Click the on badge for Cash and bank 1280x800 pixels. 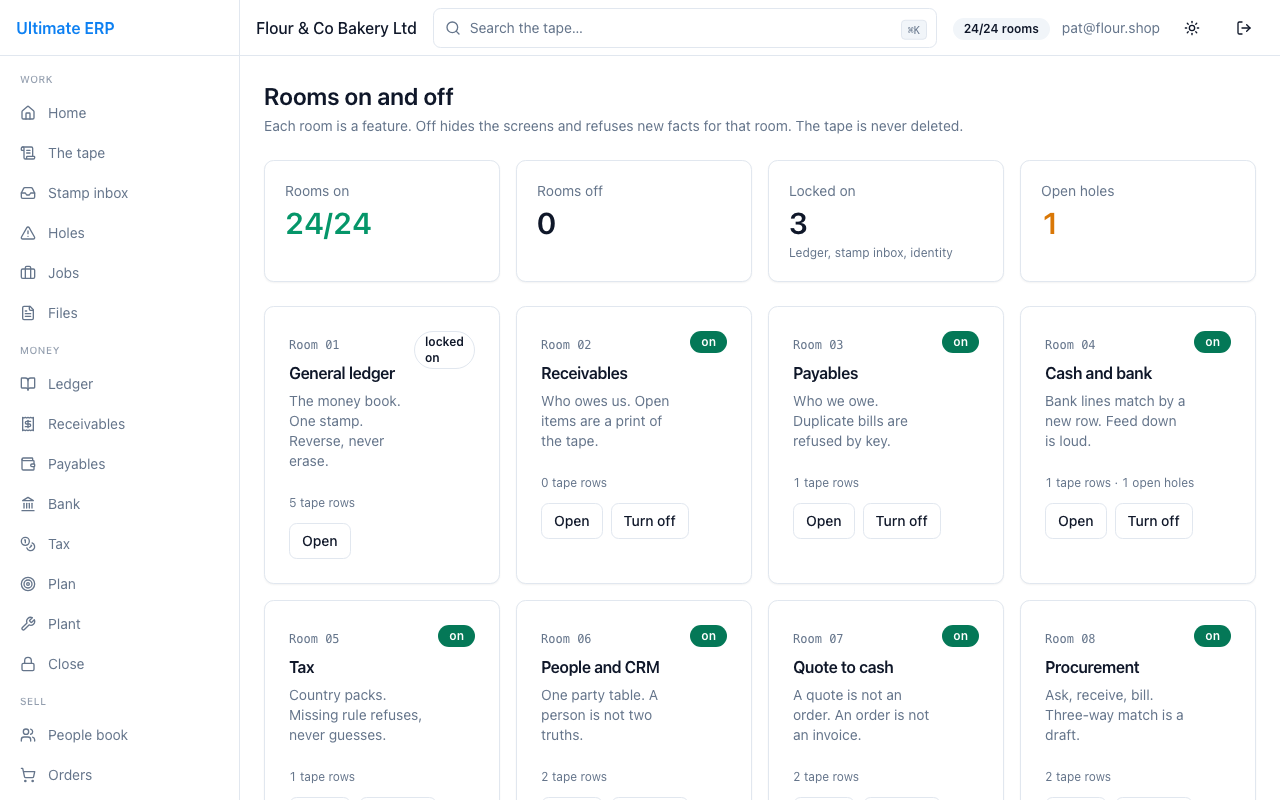1212,342
